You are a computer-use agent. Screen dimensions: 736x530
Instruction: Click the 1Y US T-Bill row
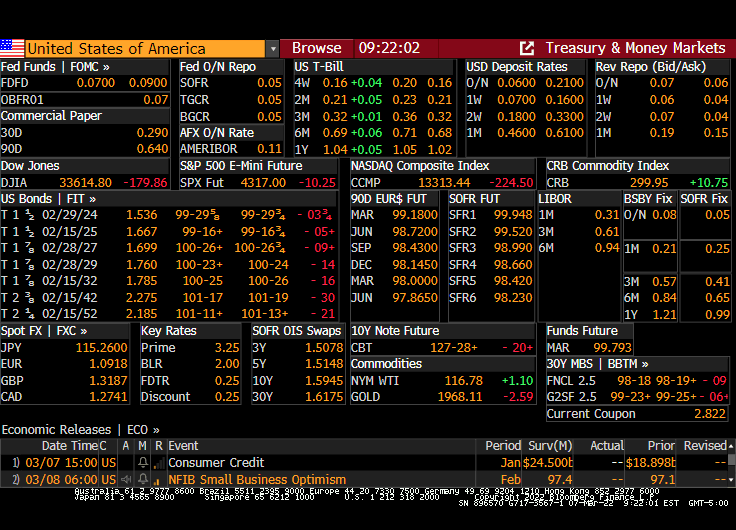point(373,150)
